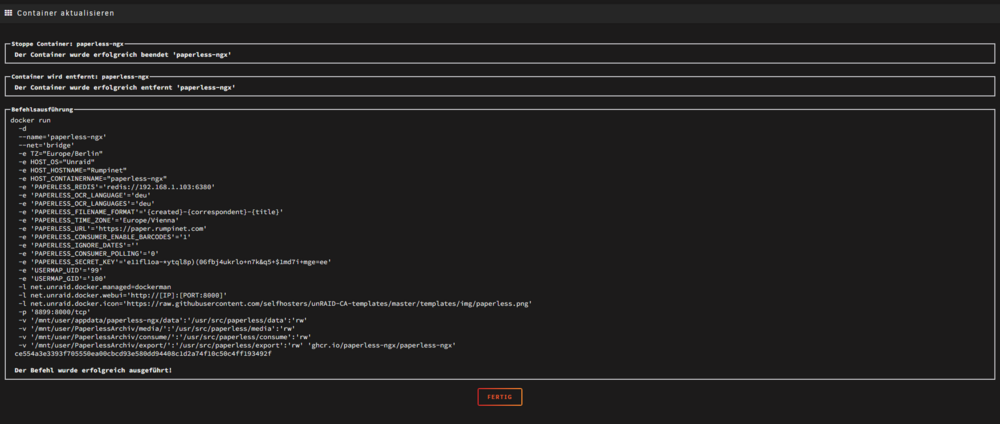Click the net.unraid.docker.webui line
Screen dimensions: 1000x424
click(122, 295)
